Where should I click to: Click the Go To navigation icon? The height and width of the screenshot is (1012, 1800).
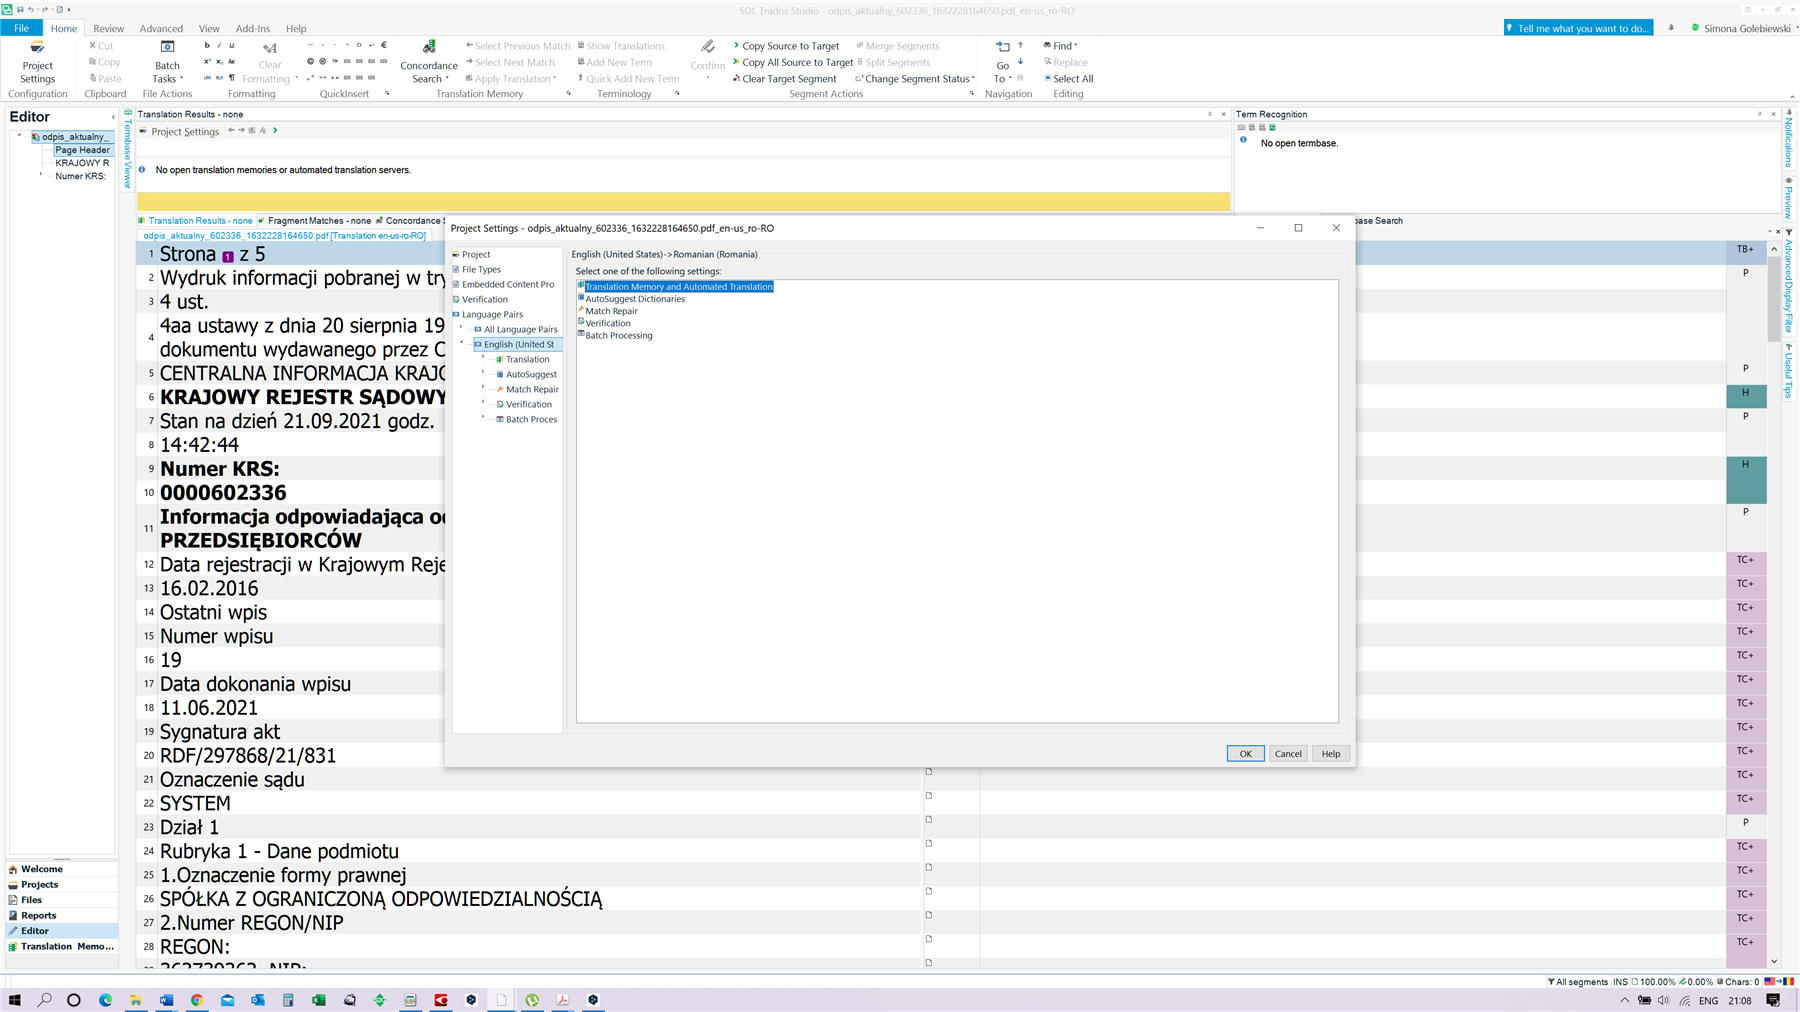[1002, 47]
